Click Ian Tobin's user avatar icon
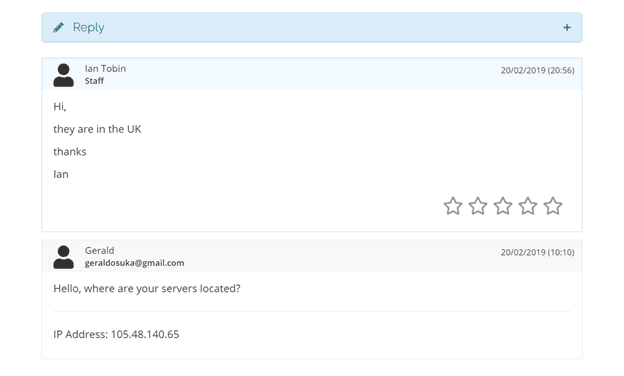 tap(64, 75)
